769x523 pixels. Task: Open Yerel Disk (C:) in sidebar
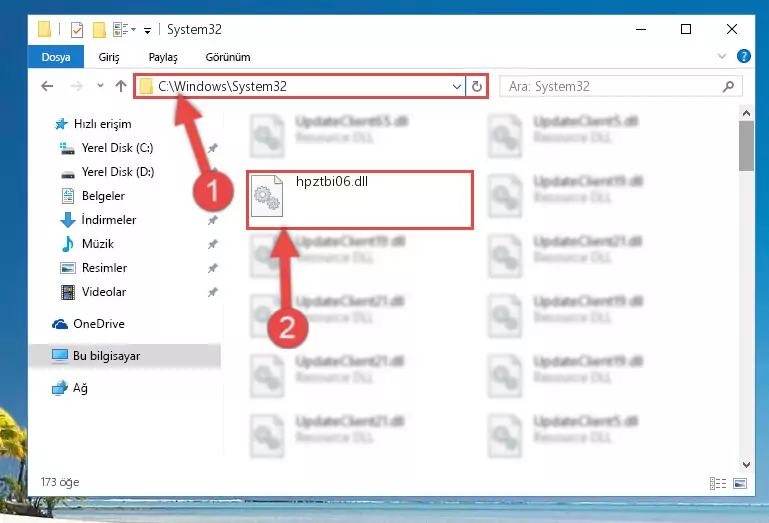117,148
